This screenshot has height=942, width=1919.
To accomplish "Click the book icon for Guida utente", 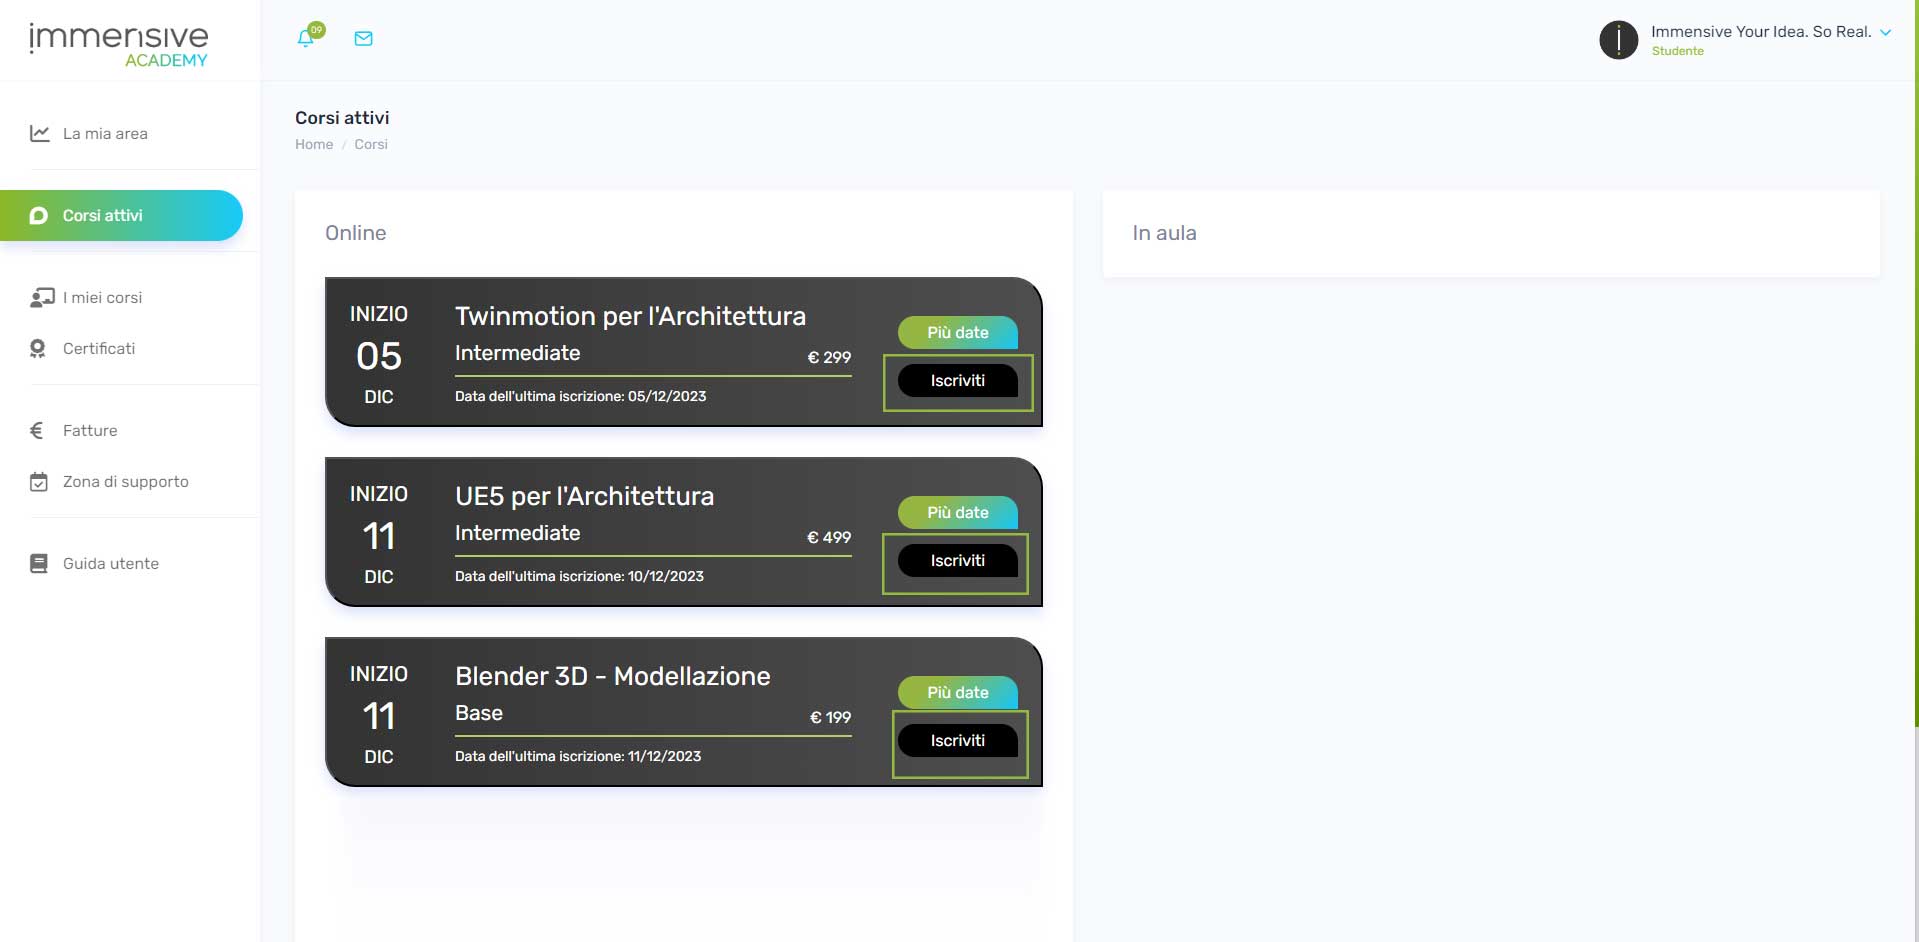I will (x=39, y=563).
